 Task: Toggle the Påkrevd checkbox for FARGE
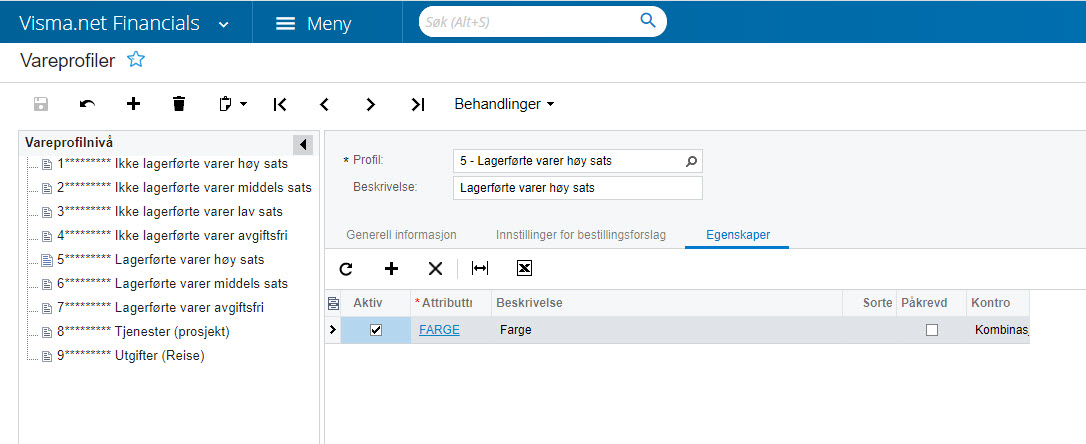(x=932, y=330)
